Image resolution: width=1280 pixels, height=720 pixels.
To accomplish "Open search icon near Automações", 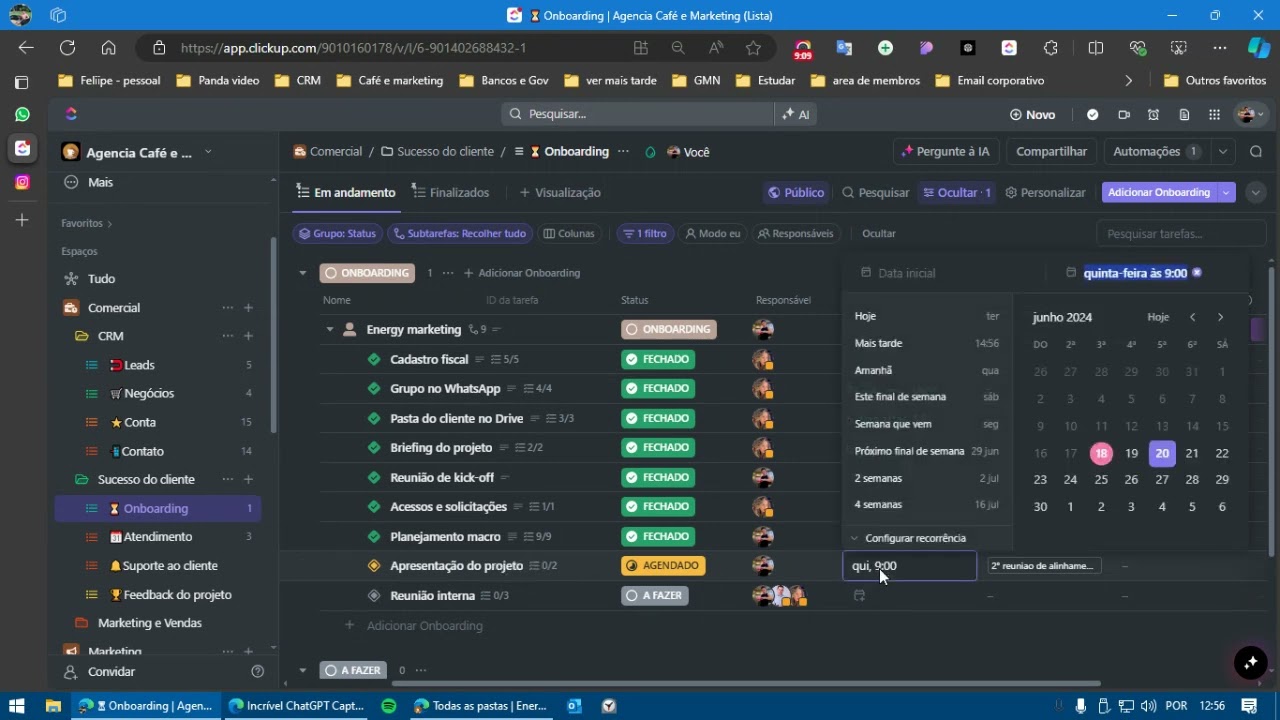I will [x=1256, y=152].
